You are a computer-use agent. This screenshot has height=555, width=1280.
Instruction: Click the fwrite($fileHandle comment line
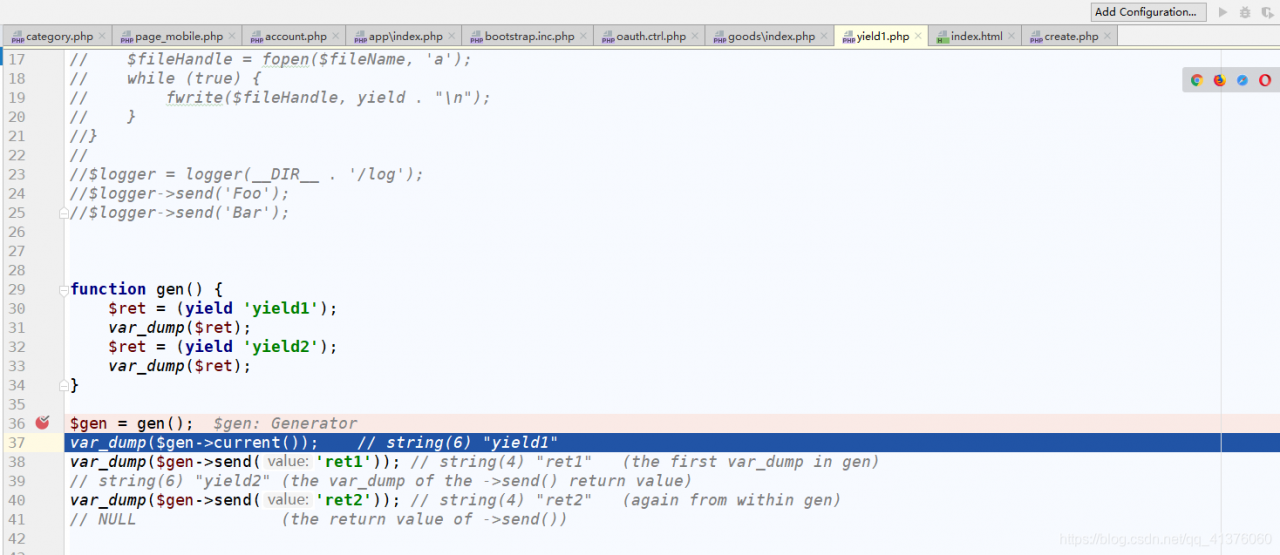(280, 97)
